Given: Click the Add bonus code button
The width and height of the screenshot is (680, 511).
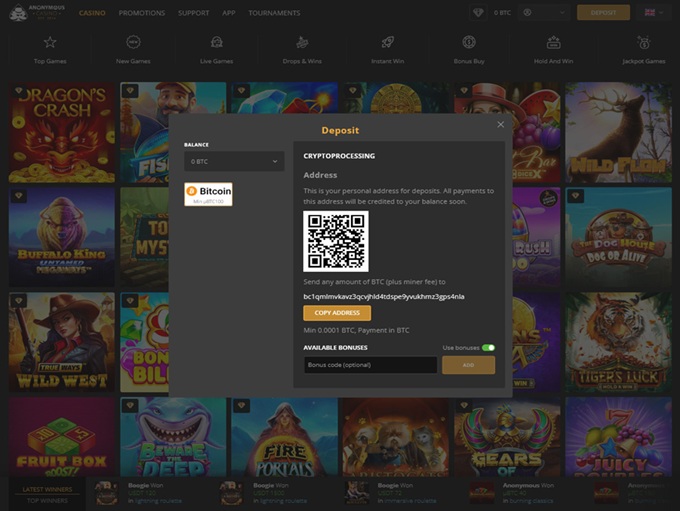Looking at the screenshot, I should (x=468, y=365).
